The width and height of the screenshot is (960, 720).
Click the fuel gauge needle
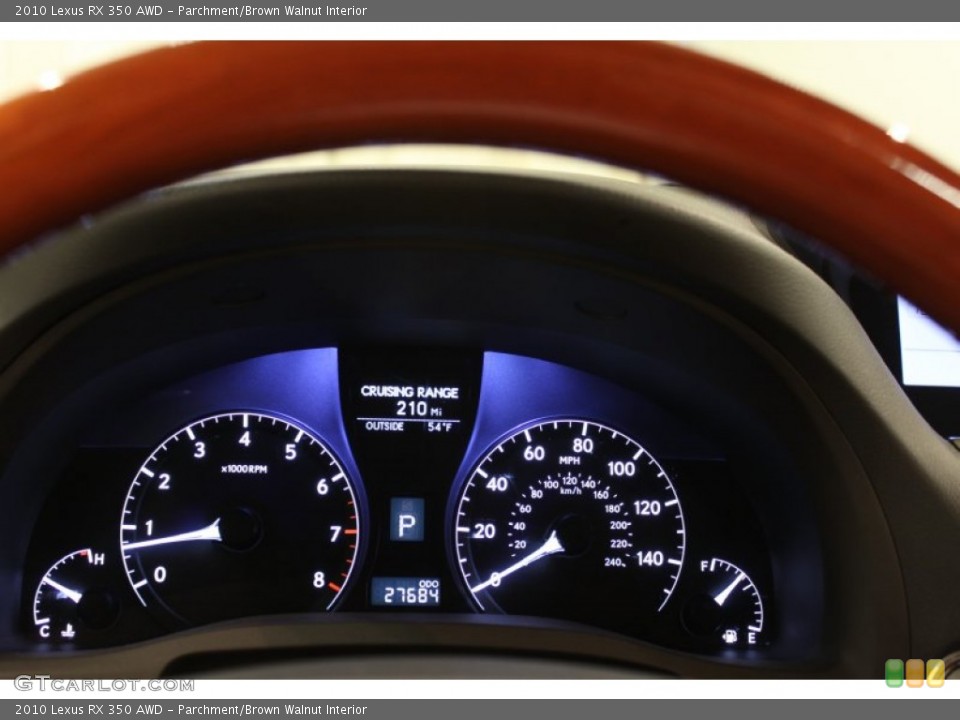pyautogui.click(x=729, y=589)
